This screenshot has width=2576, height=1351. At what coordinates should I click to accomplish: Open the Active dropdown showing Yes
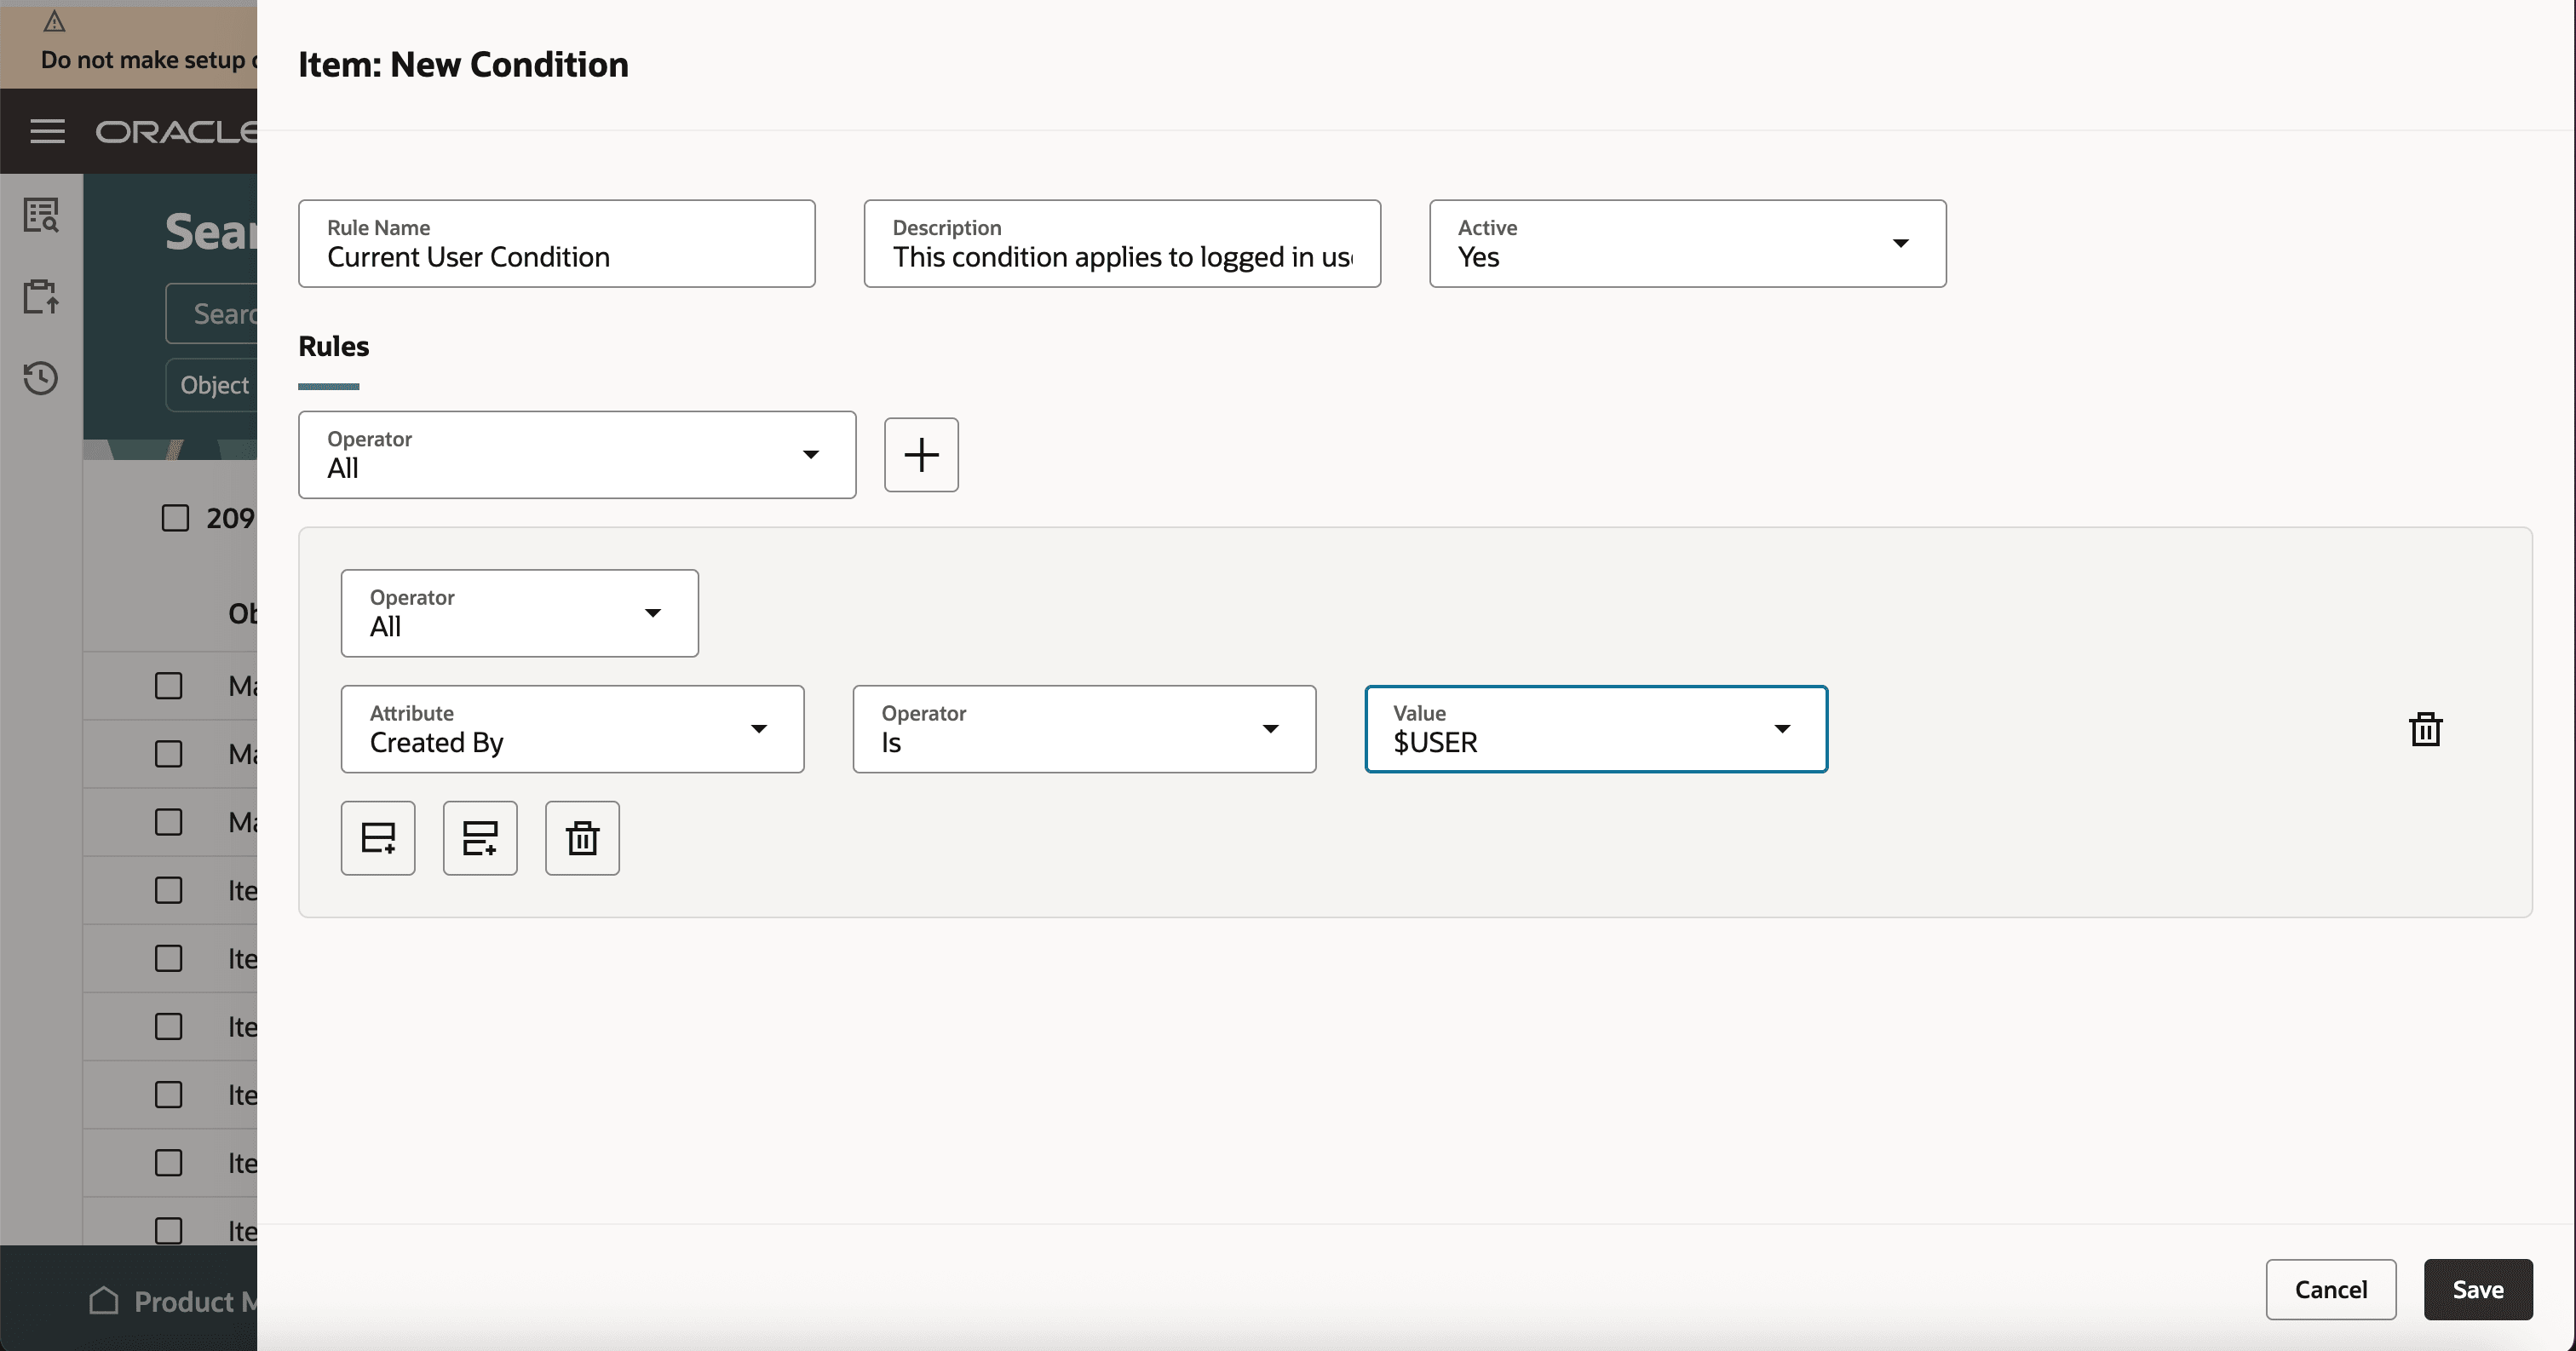pyautogui.click(x=1687, y=244)
